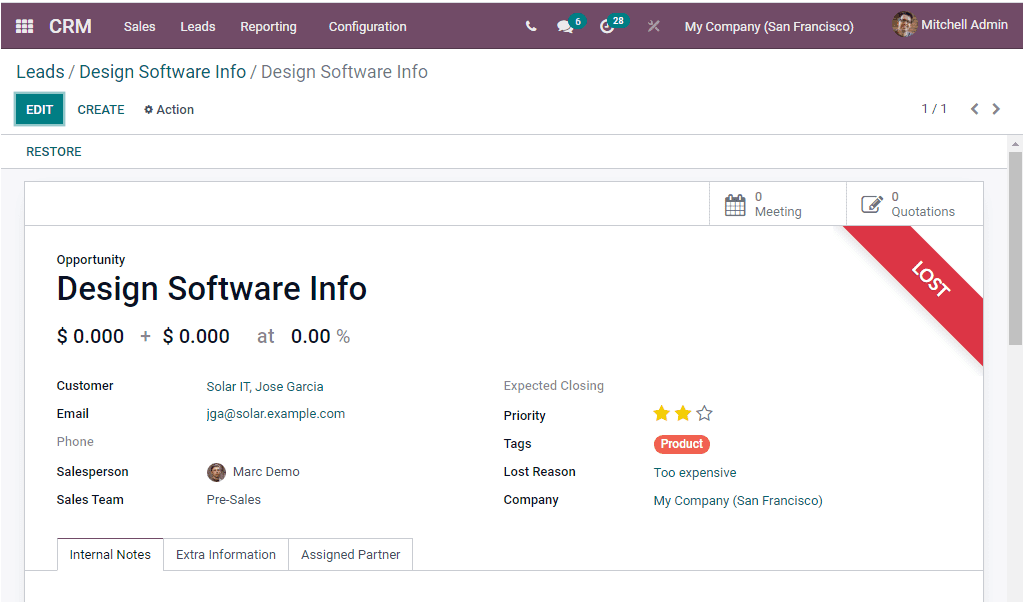This screenshot has height=603, width=1024.
Task: Open the messages icon showing 6 notifications
Action: (x=565, y=26)
